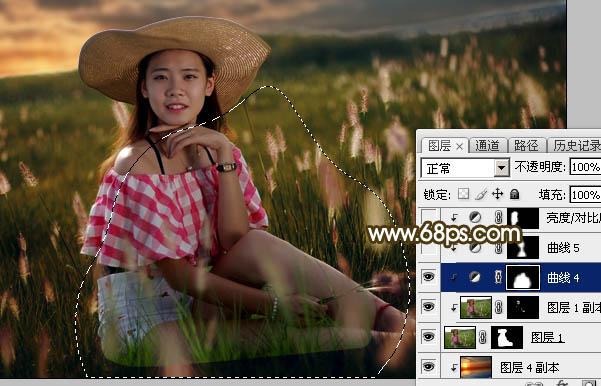Viewport: 601px width, 386px height.
Task: Show the 亮度/对比度 layer visibility box
Action: click(429, 218)
